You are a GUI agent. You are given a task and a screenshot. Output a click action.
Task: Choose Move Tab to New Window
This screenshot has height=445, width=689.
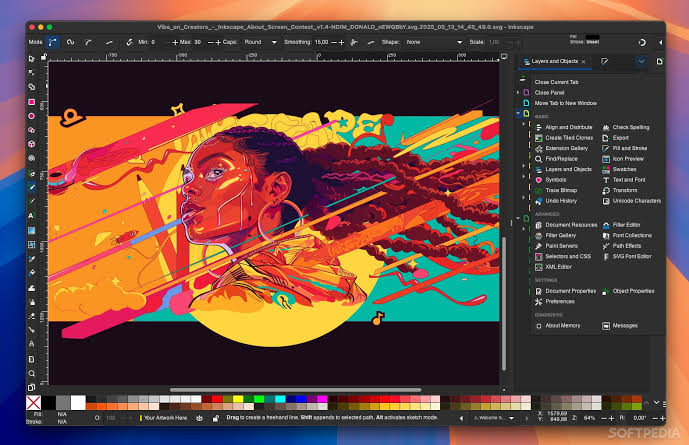pos(566,103)
